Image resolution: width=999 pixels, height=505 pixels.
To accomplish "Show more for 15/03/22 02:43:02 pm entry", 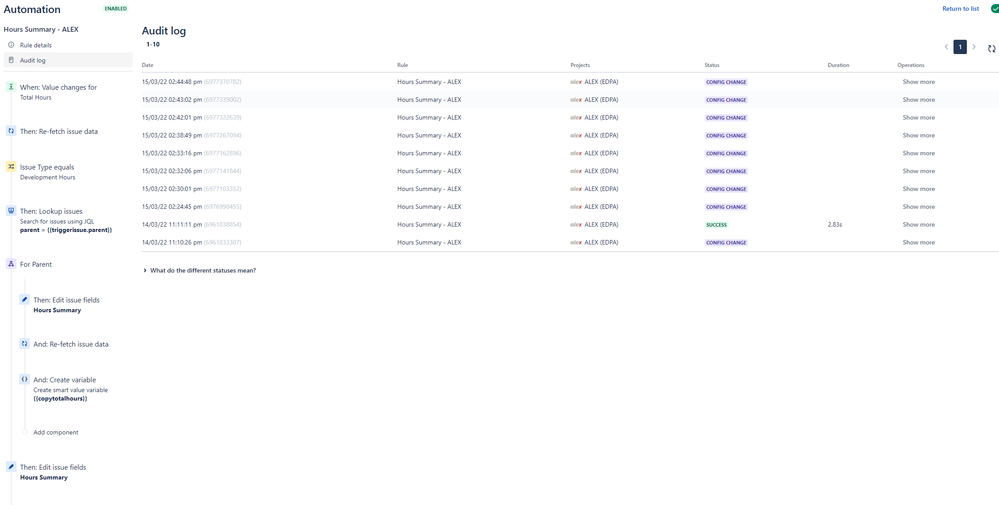I will click(919, 100).
